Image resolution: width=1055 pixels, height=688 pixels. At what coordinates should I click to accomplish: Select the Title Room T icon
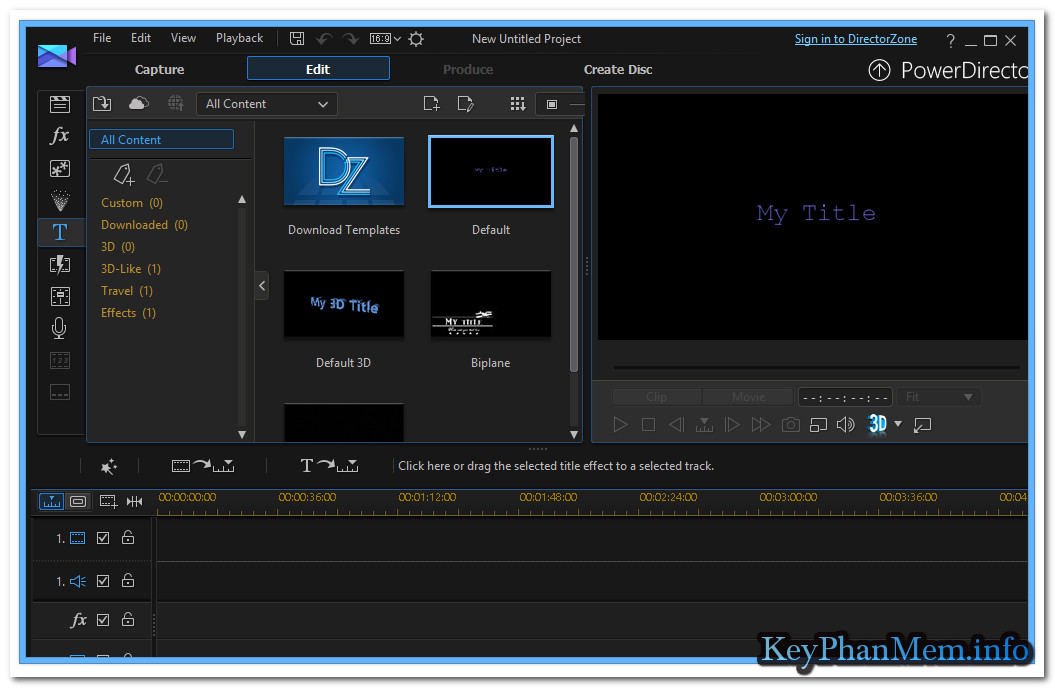[x=60, y=232]
